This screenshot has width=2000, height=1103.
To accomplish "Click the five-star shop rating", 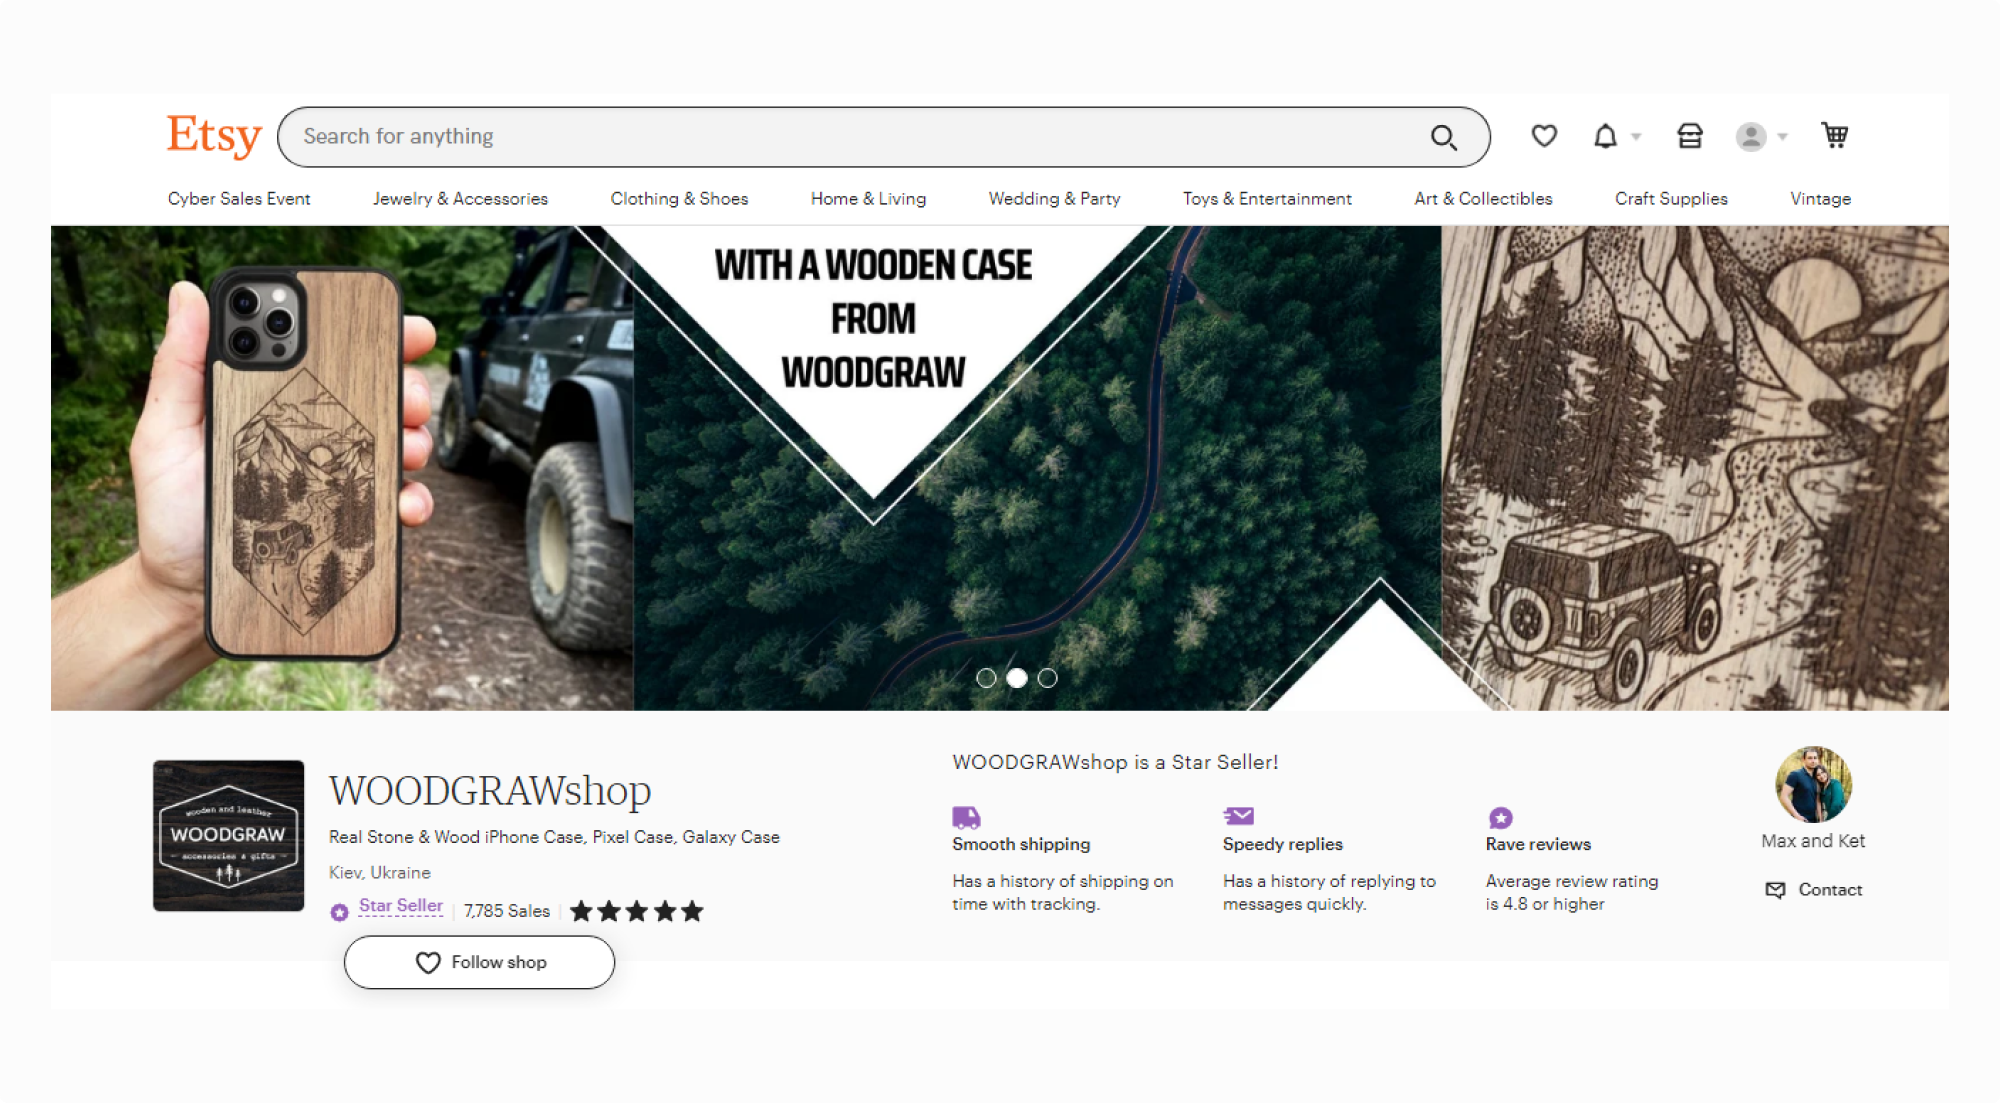I will pyautogui.click(x=637, y=911).
